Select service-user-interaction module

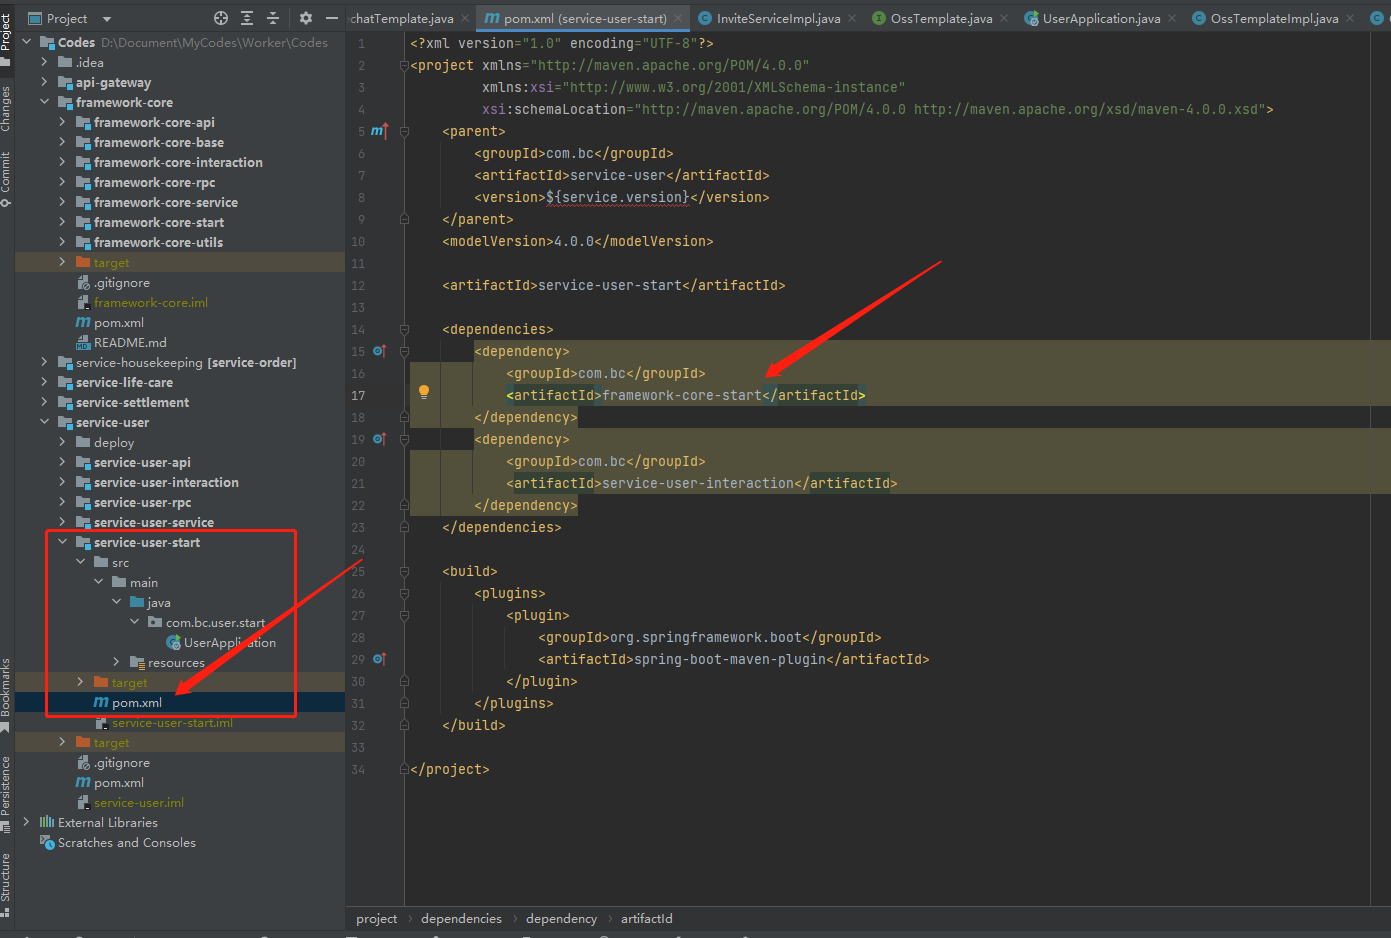[x=166, y=482]
